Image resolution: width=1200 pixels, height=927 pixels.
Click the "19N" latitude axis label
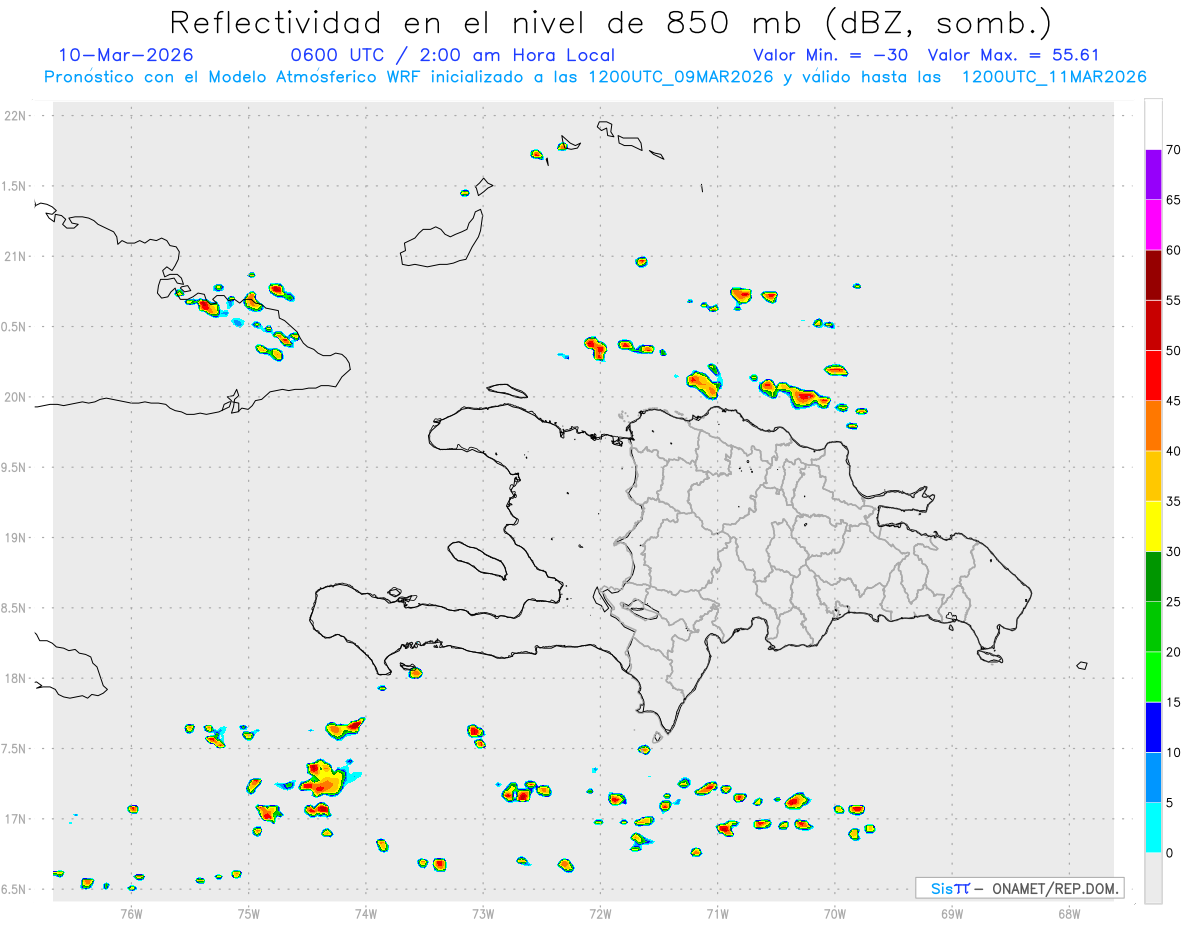tap(17, 538)
